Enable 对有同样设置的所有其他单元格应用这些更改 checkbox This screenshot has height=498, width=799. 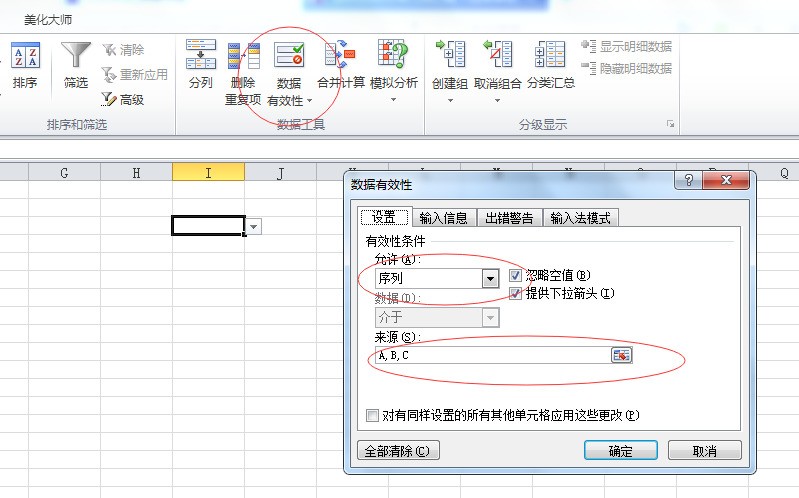[x=372, y=415]
